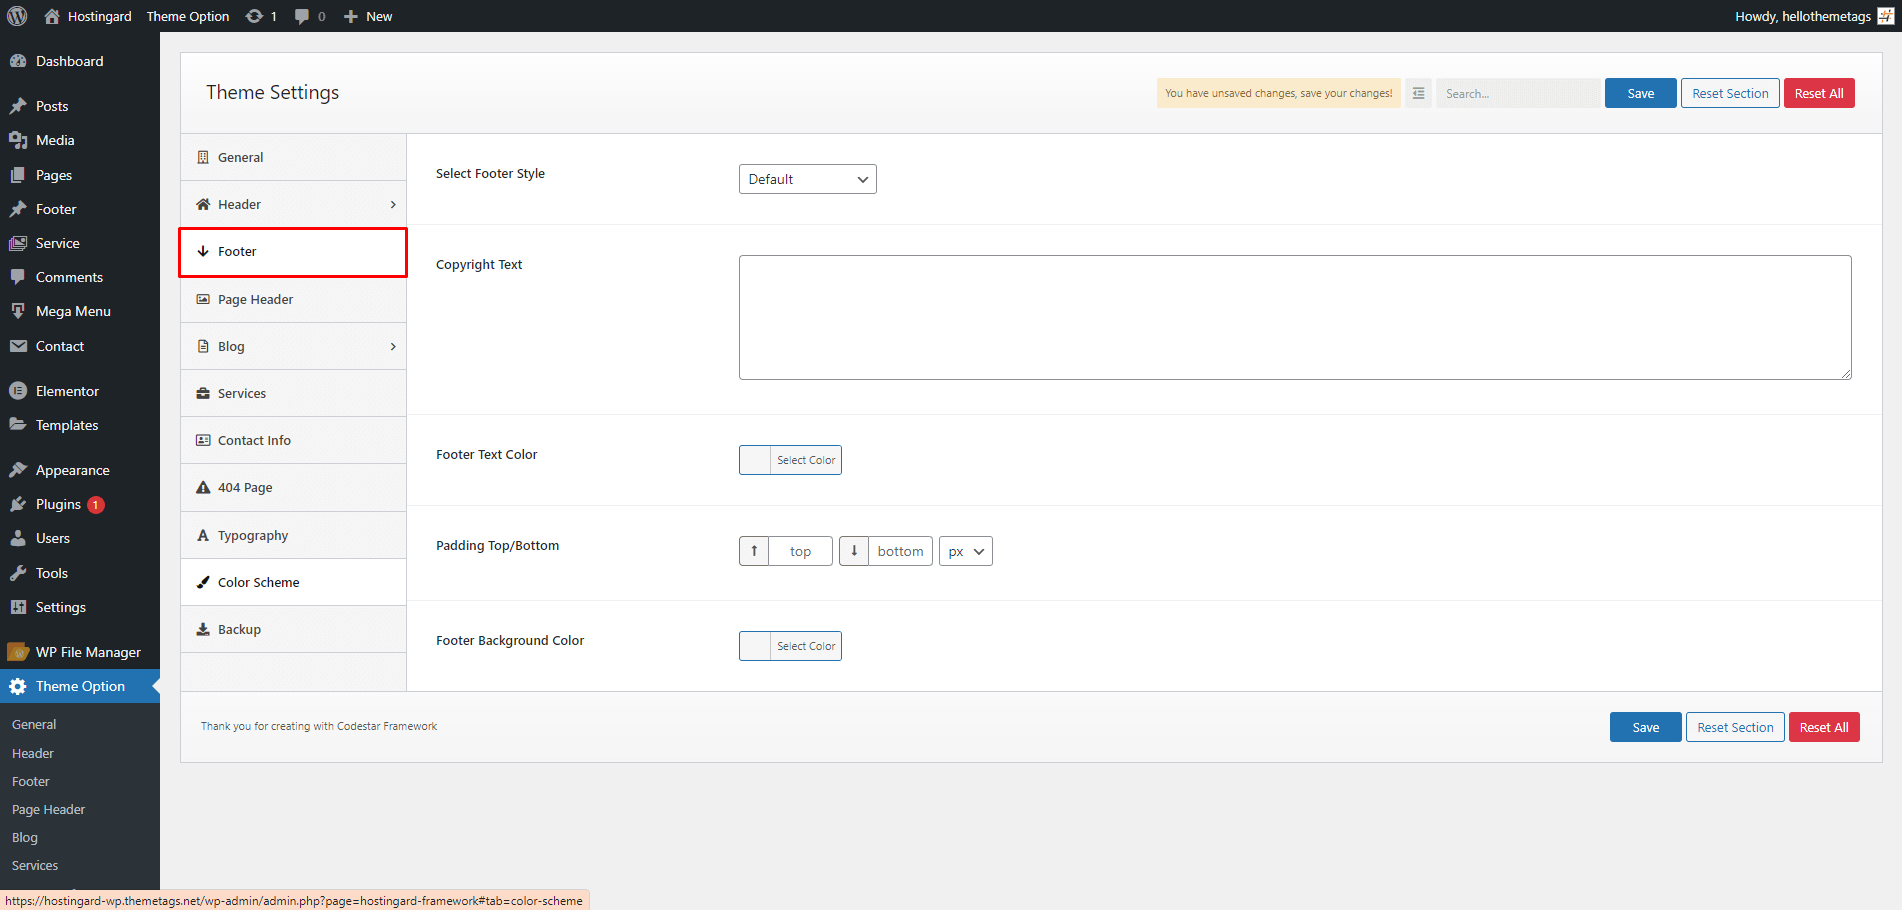Open the Services submenu under Theme Option
The image size is (1902, 910).
point(35,865)
